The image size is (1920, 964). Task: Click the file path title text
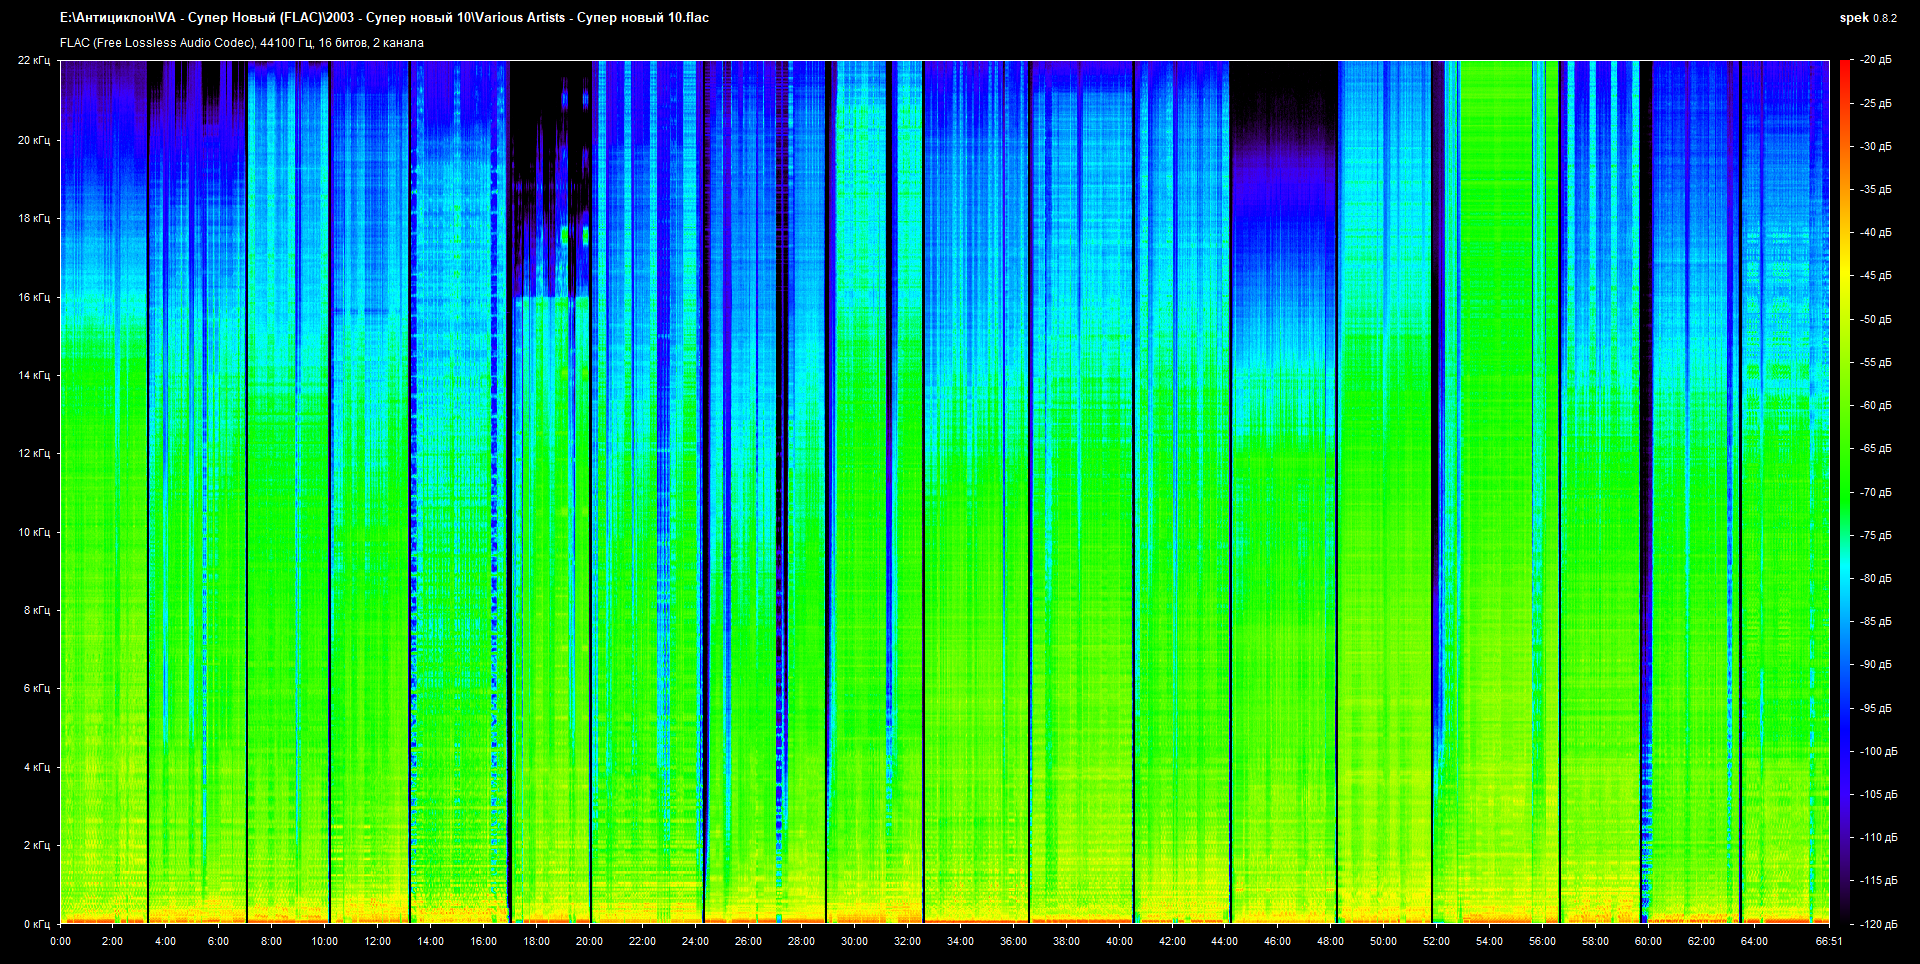click(x=384, y=18)
